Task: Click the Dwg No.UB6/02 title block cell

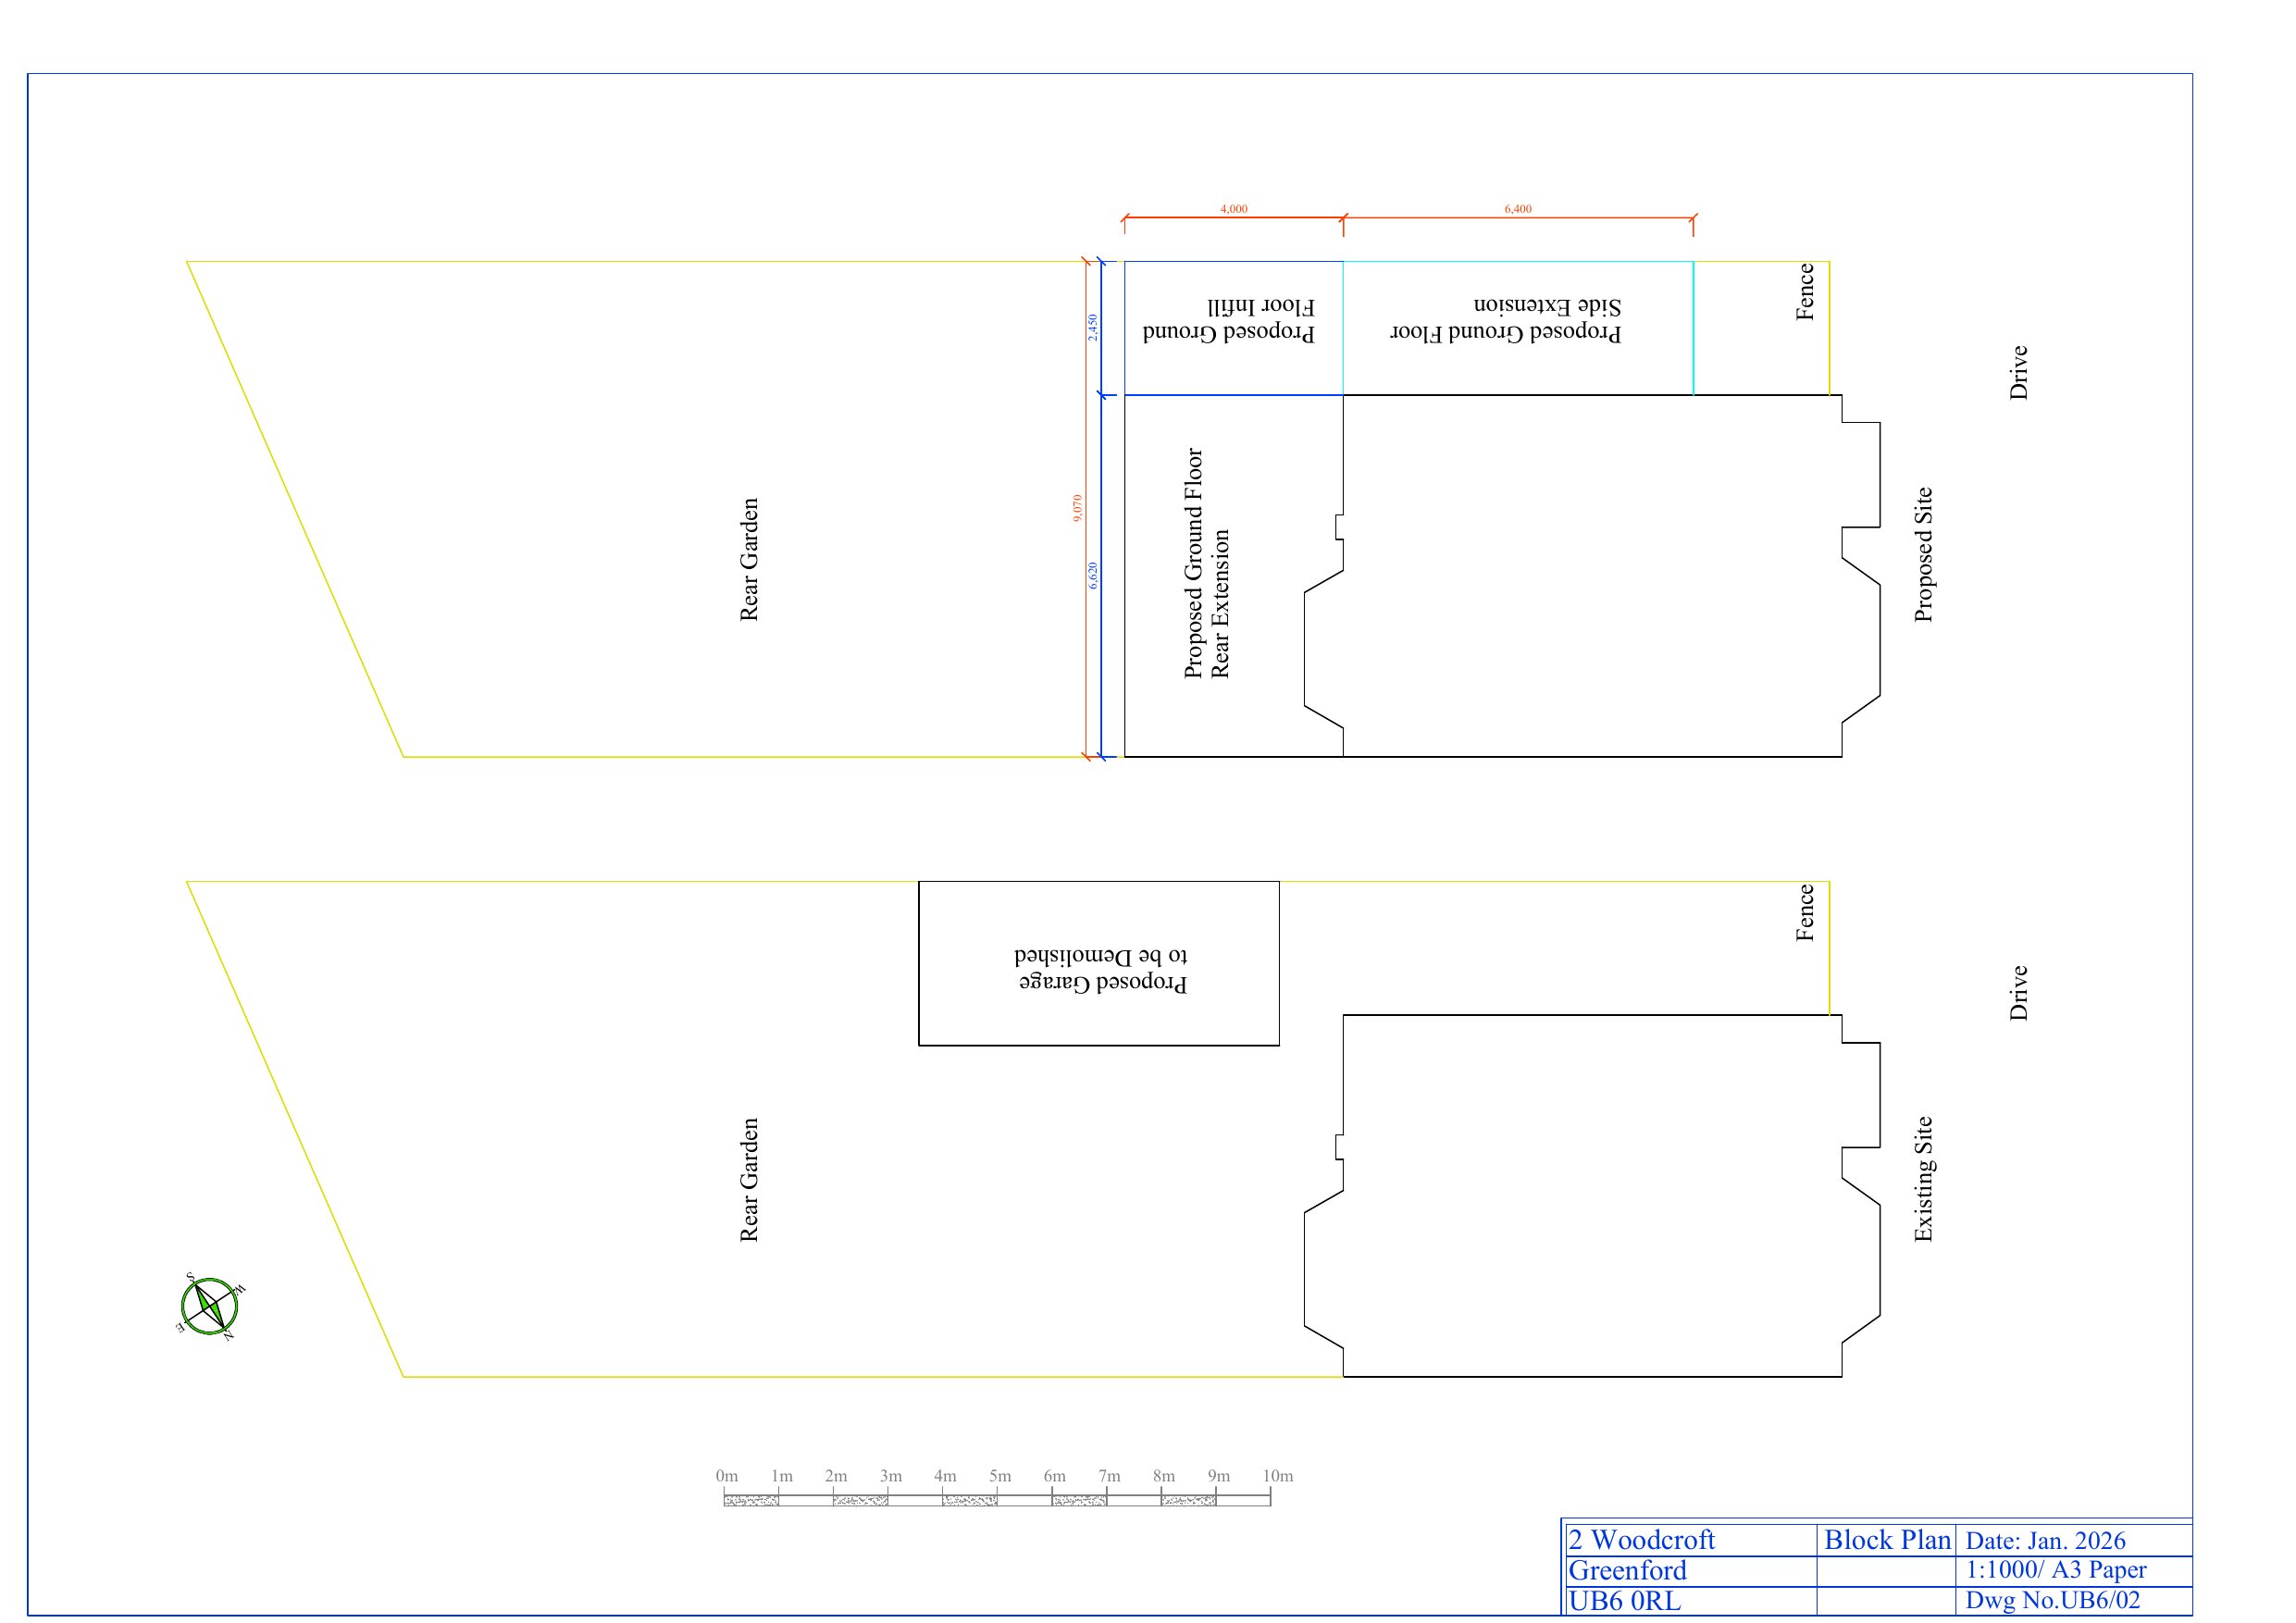Action: [x=2052, y=1600]
